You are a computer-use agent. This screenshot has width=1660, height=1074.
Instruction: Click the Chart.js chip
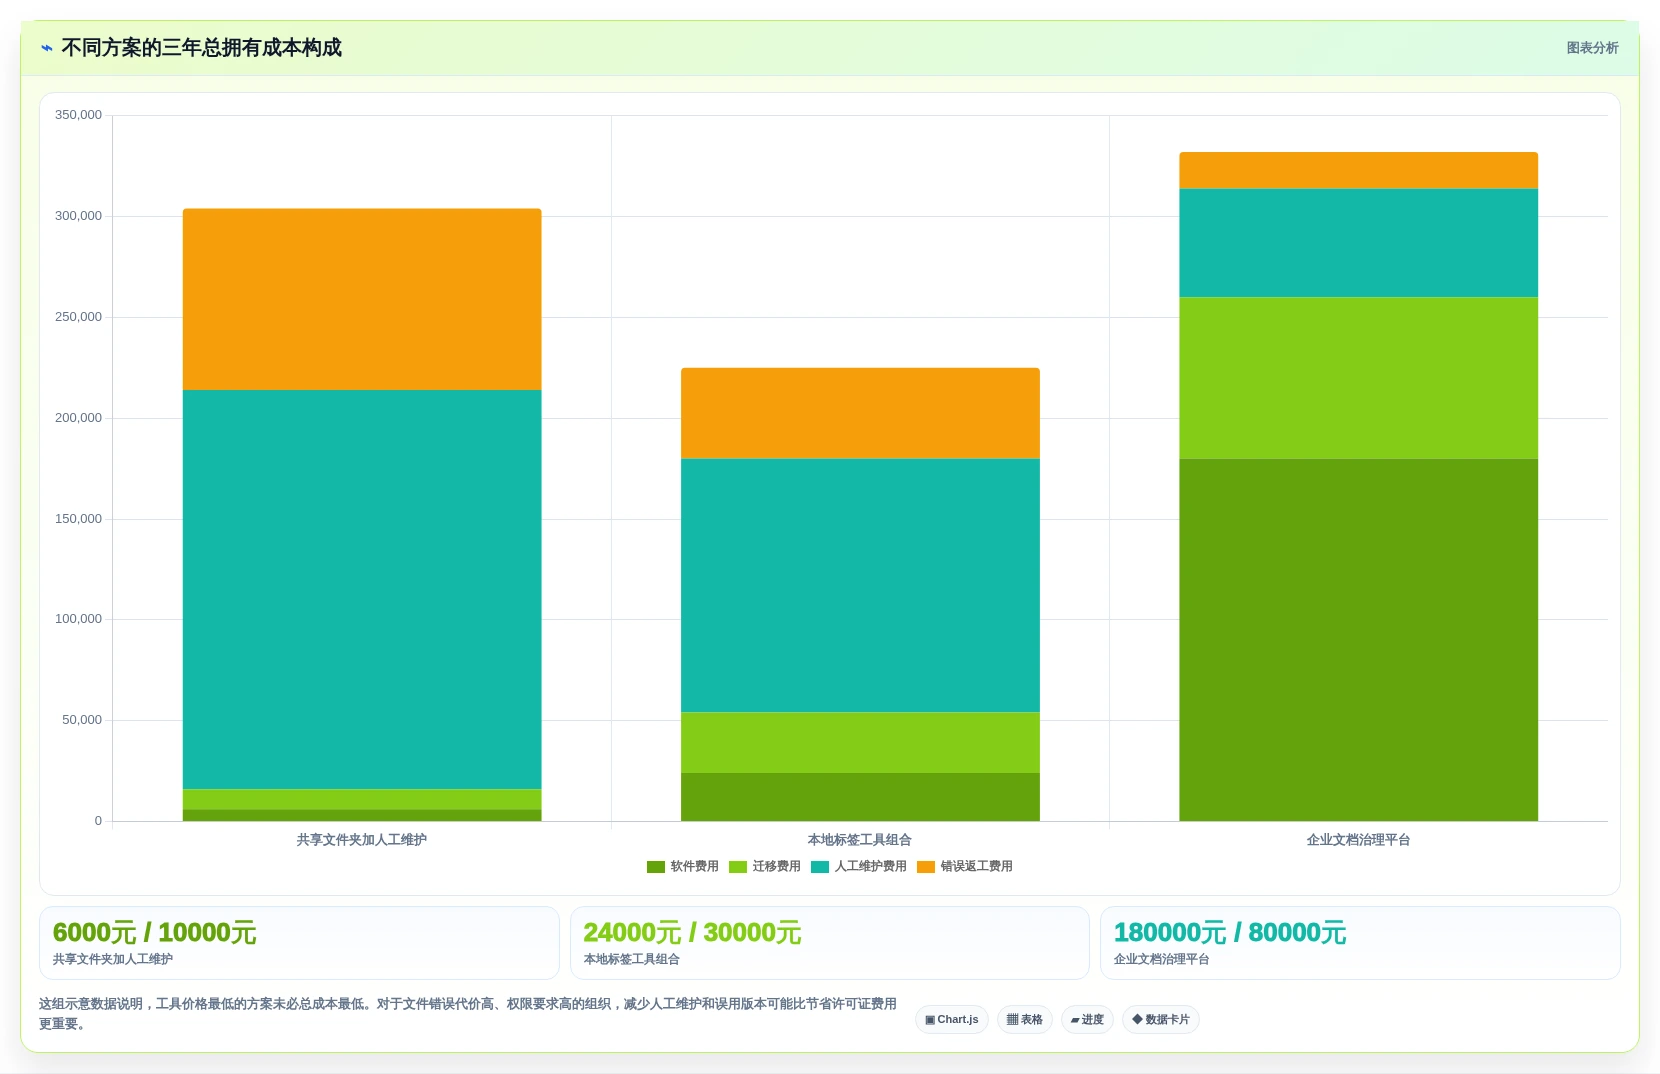(x=952, y=1020)
